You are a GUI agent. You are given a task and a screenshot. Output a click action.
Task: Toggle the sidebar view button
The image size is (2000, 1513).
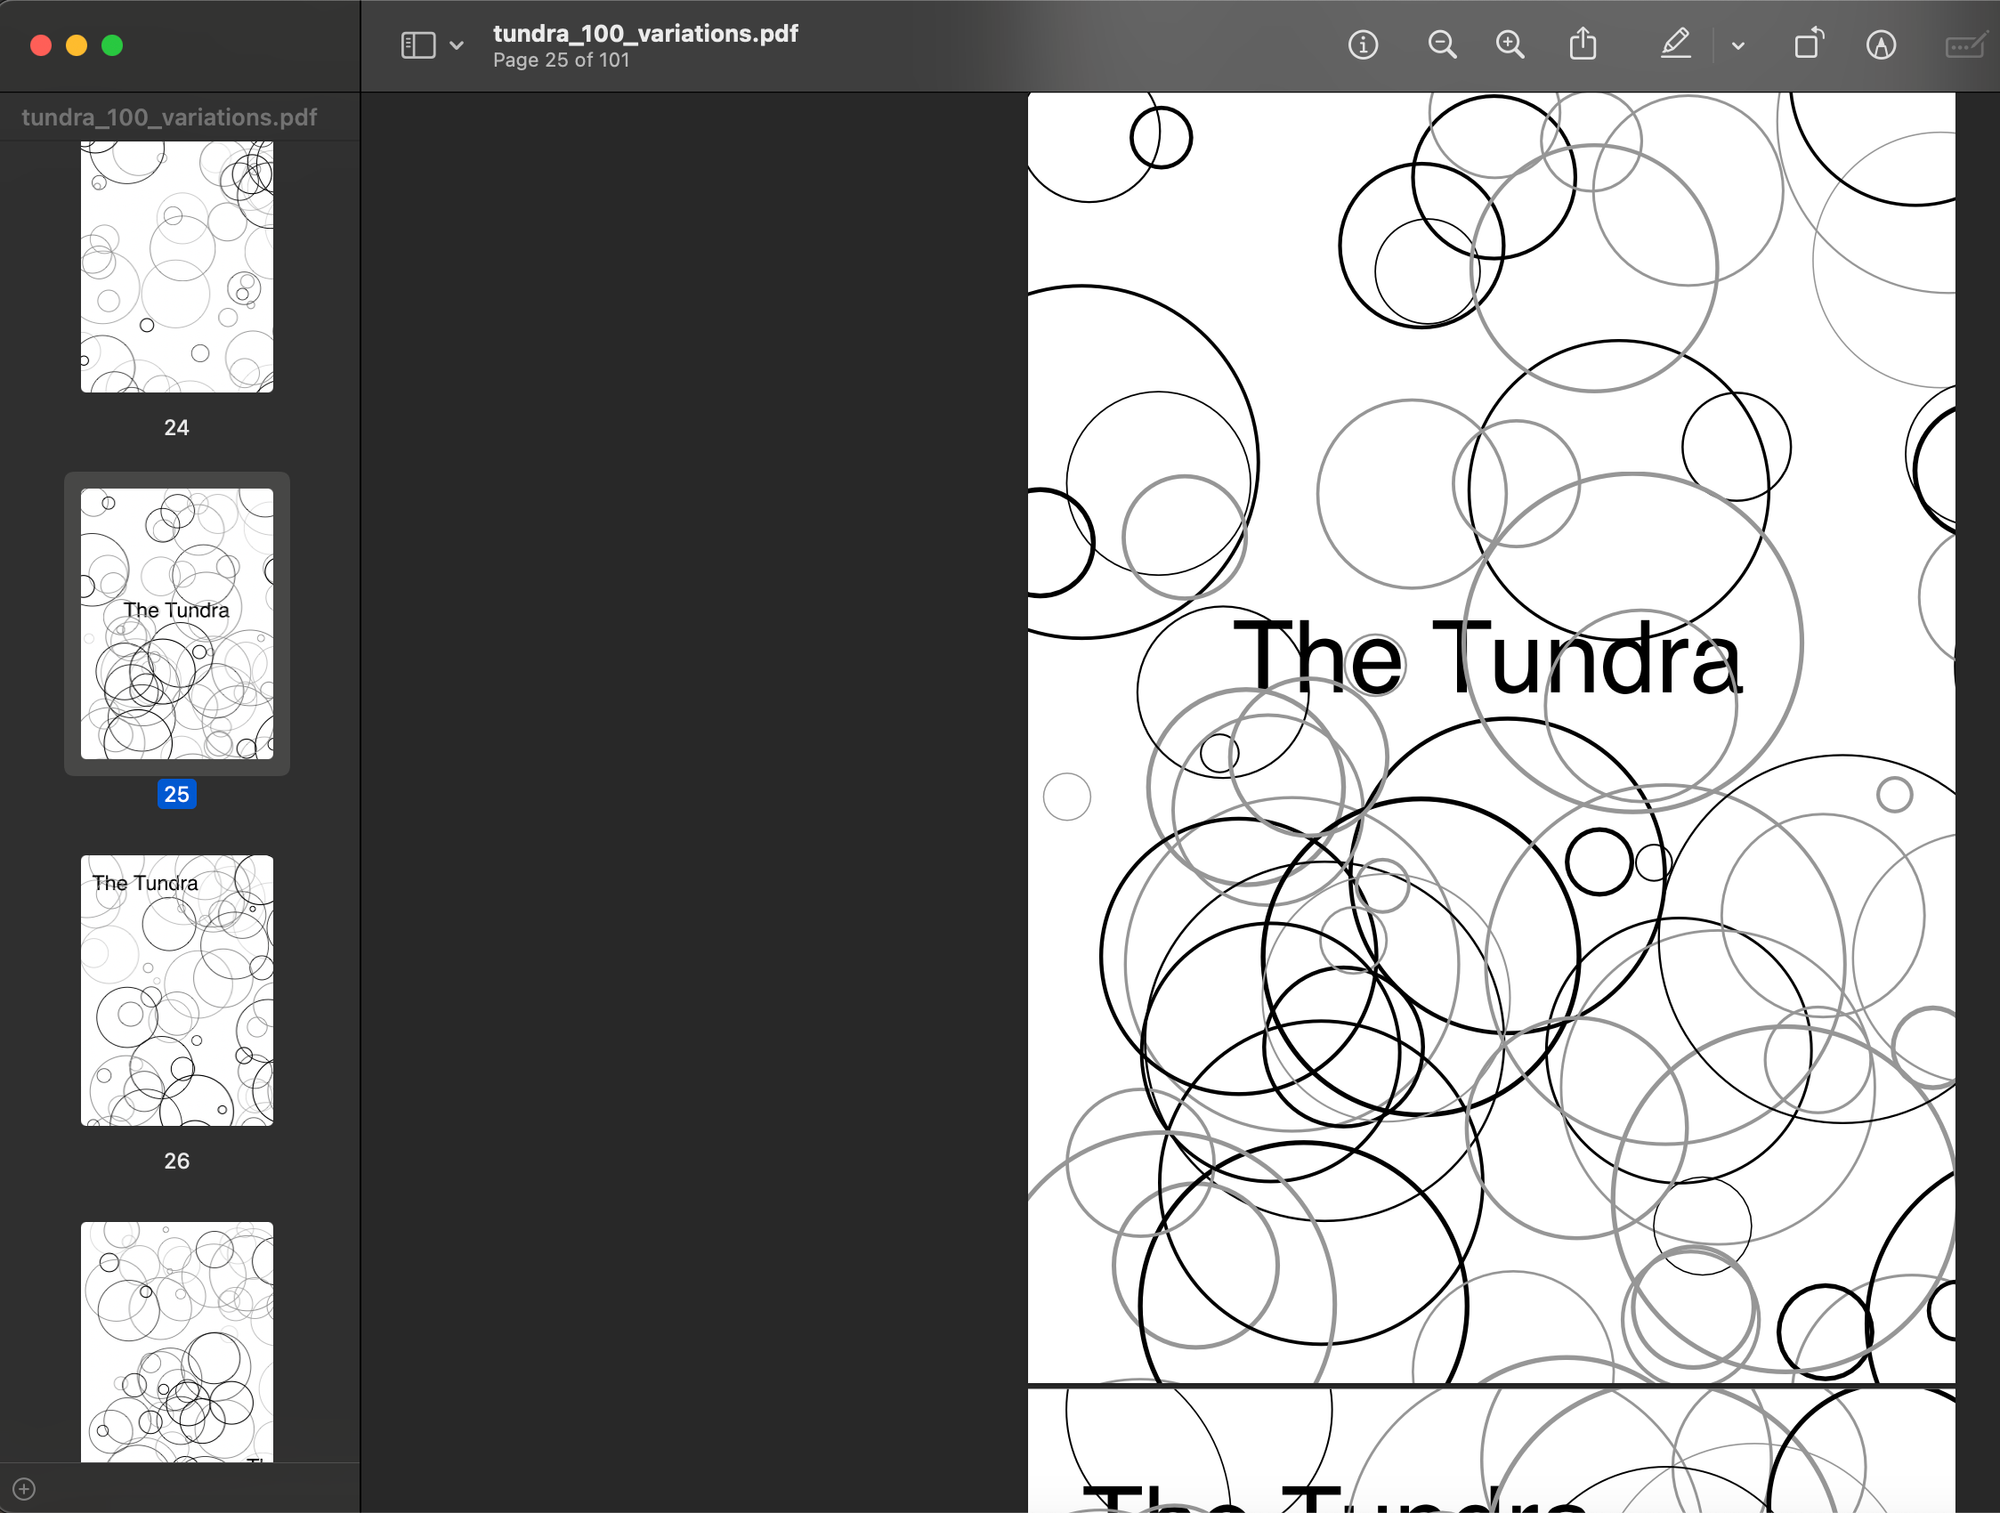(x=418, y=45)
